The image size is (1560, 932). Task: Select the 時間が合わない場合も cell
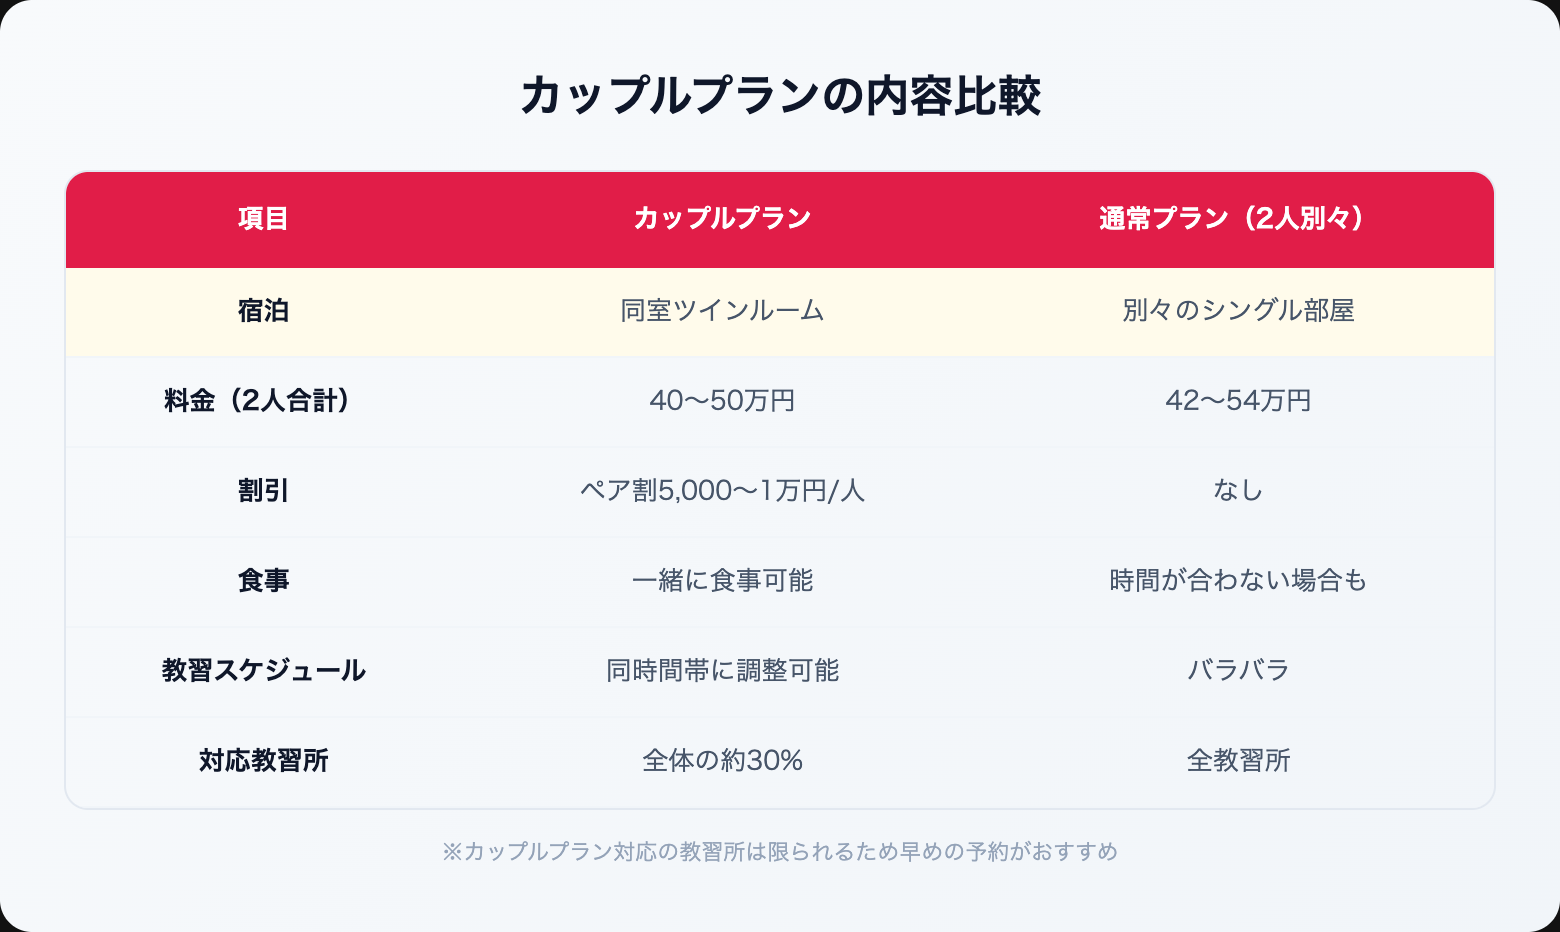(1238, 581)
